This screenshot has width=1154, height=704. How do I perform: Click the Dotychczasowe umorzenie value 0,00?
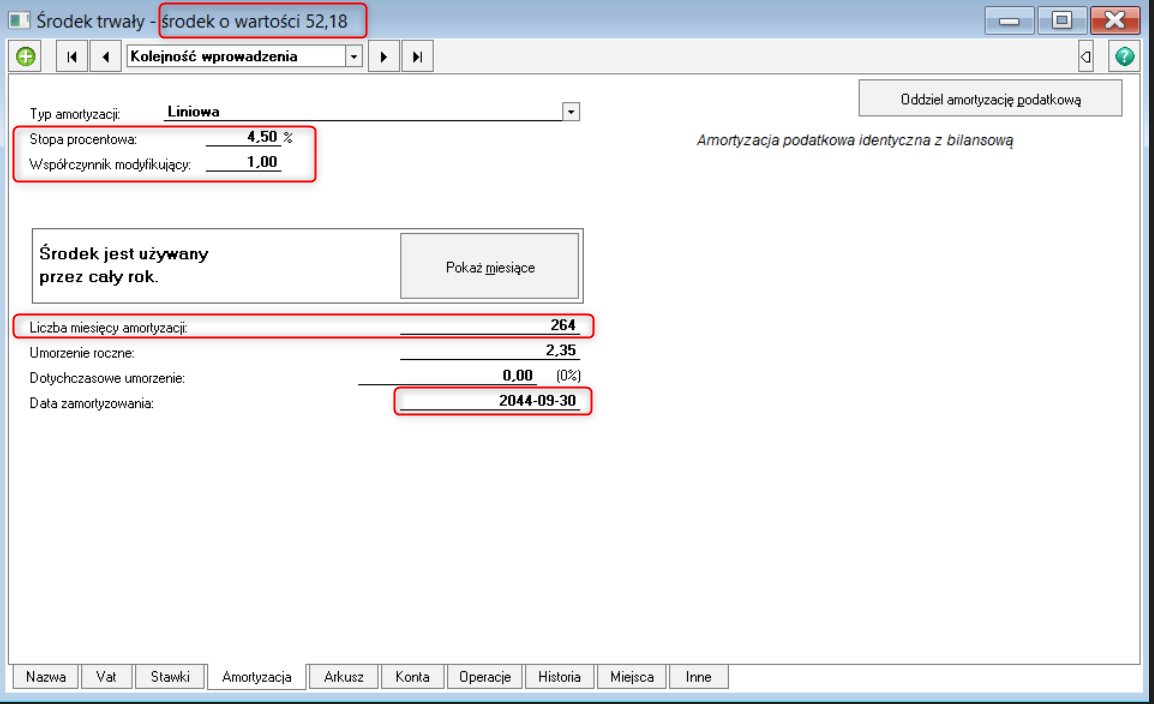(x=447, y=376)
